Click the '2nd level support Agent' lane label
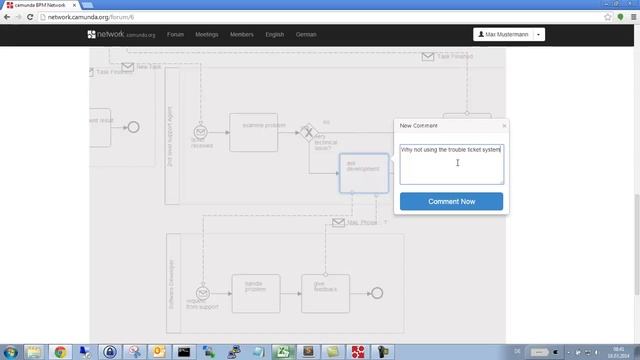The height and width of the screenshot is (360, 640). [170, 137]
